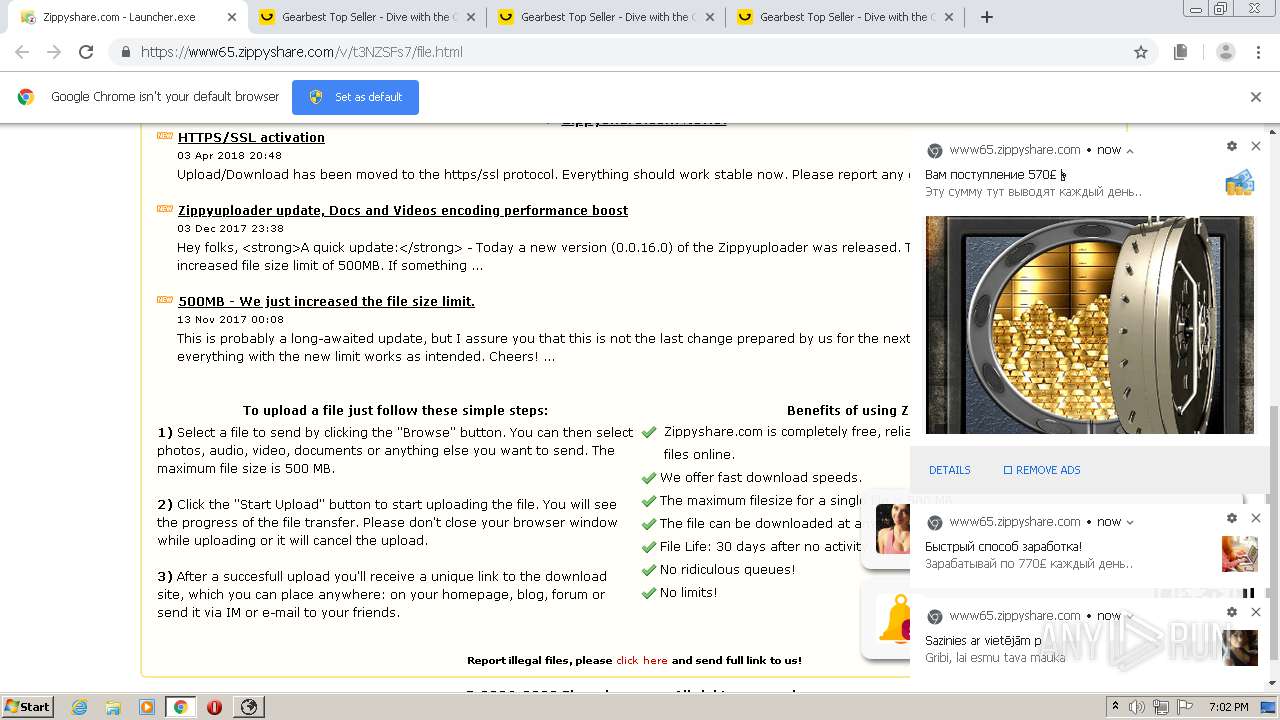Click the volume speaker tray icon
Image resolution: width=1280 pixels, height=720 pixels.
(1137, 707)
